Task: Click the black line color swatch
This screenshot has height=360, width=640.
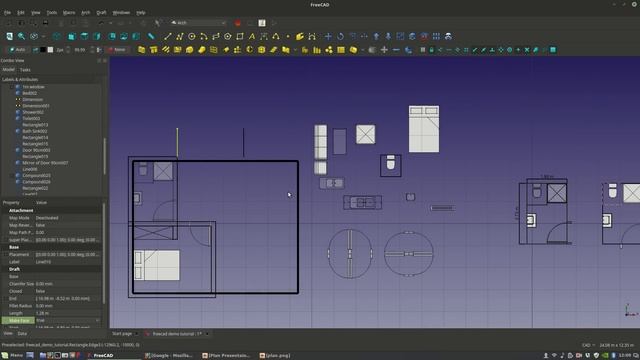Action: click(43, 50)
